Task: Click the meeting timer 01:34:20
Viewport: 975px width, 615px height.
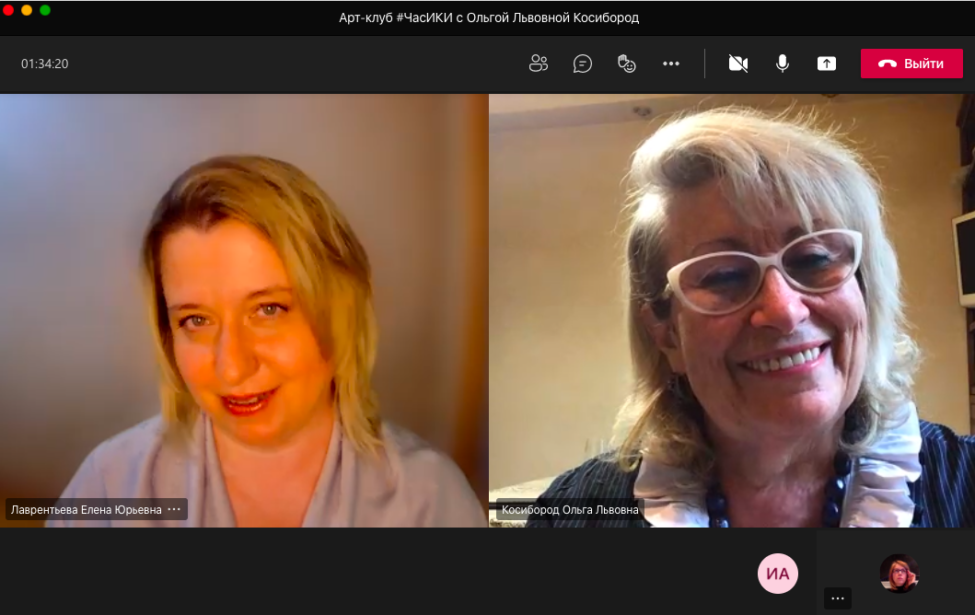Action: [45, 64]
